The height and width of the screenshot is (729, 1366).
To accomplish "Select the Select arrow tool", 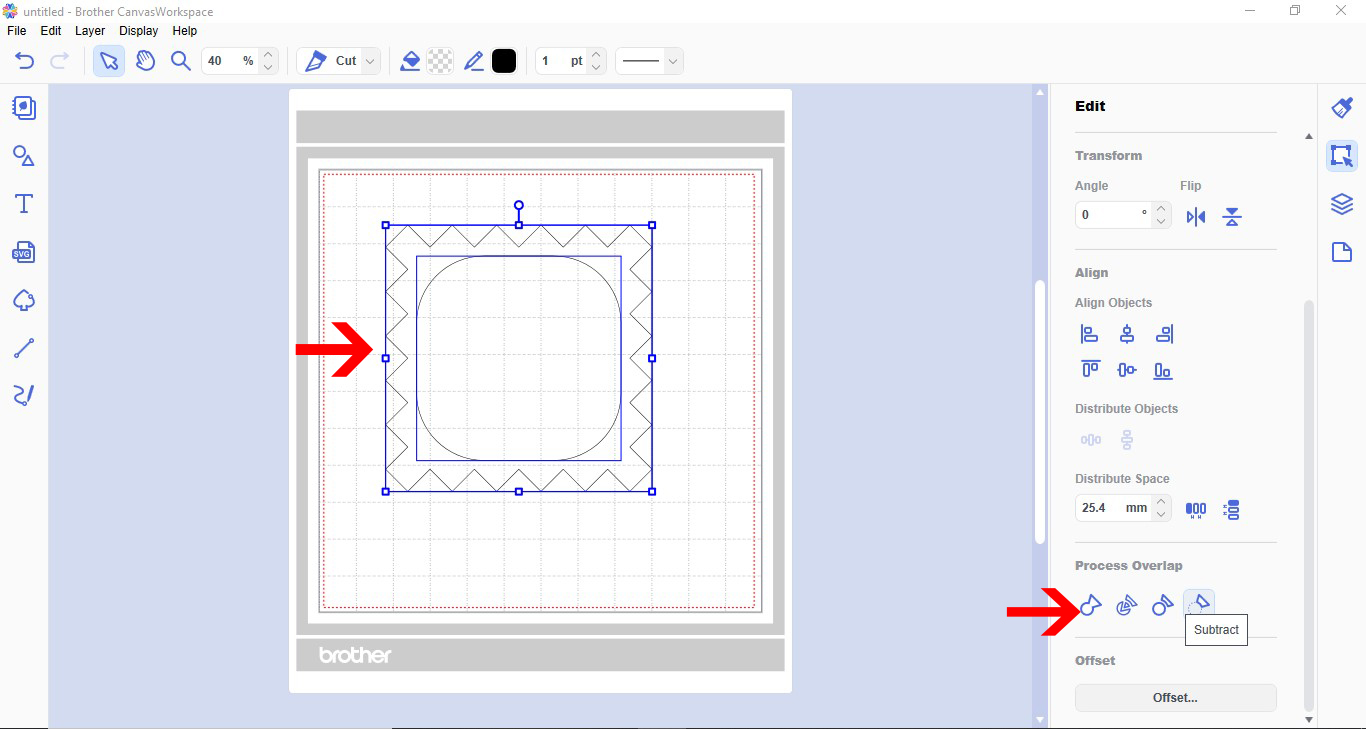I will (109, 61).
